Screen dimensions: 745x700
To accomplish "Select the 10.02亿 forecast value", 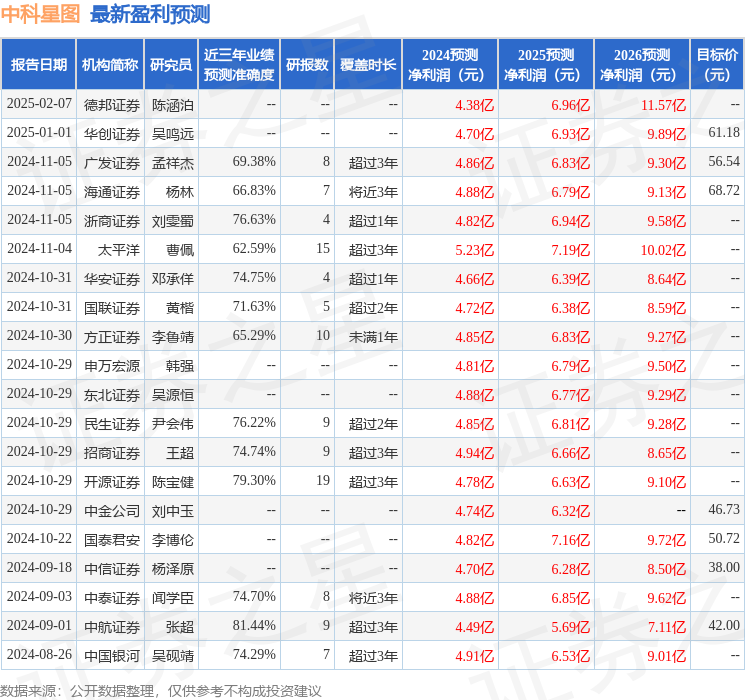I will coord(663,250).
